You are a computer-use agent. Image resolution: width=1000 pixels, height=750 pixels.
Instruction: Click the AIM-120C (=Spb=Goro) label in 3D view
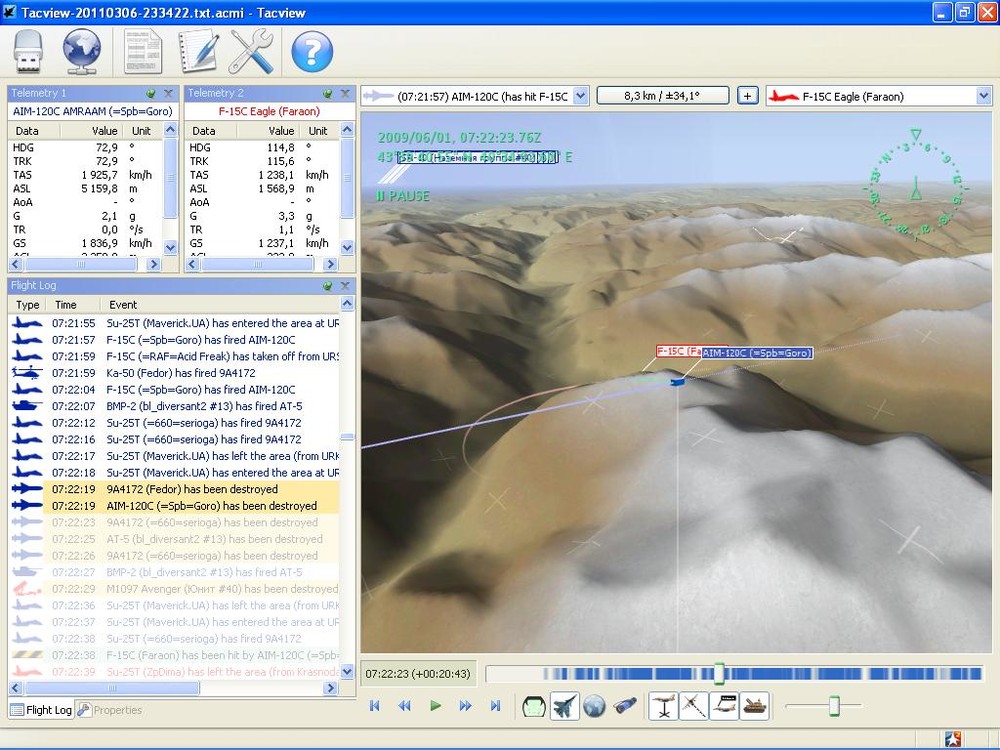(757, 353)
